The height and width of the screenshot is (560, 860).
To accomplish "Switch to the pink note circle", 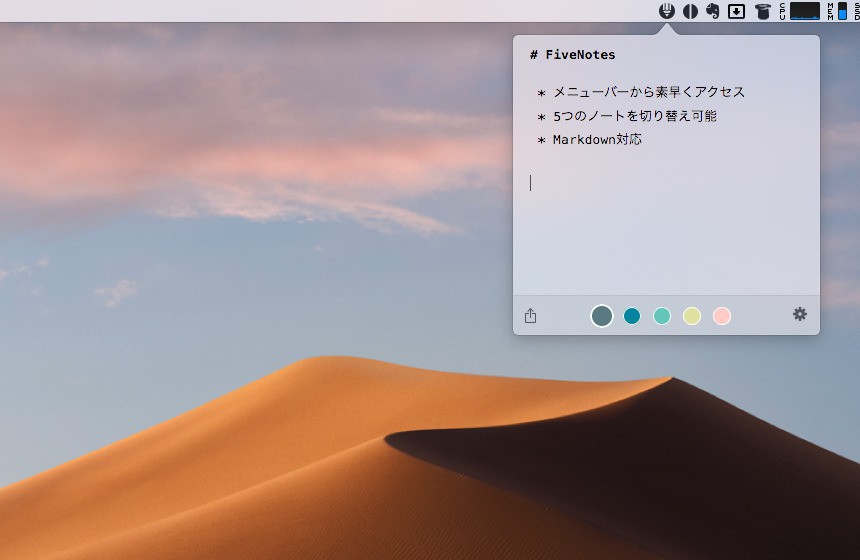I will point(722,316).
